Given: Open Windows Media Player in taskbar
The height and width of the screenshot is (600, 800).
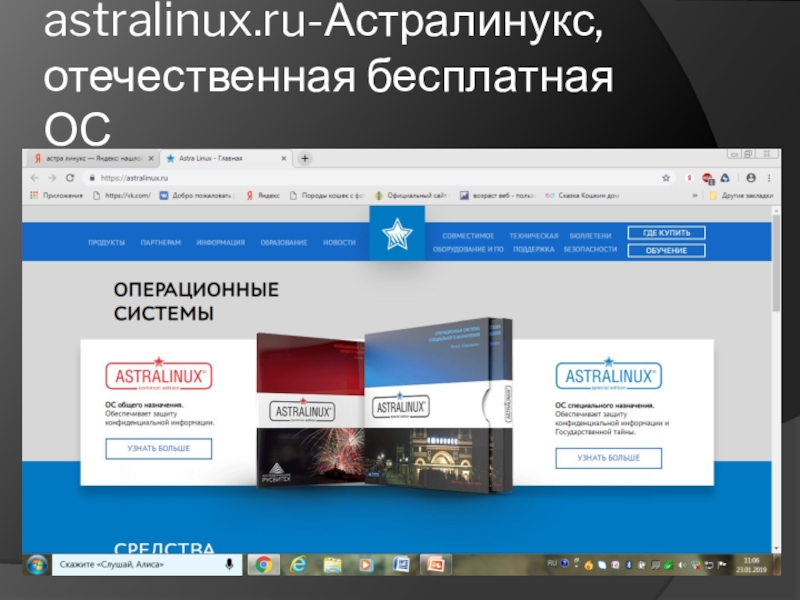Looking at the screenshot, I should [366, 565].
